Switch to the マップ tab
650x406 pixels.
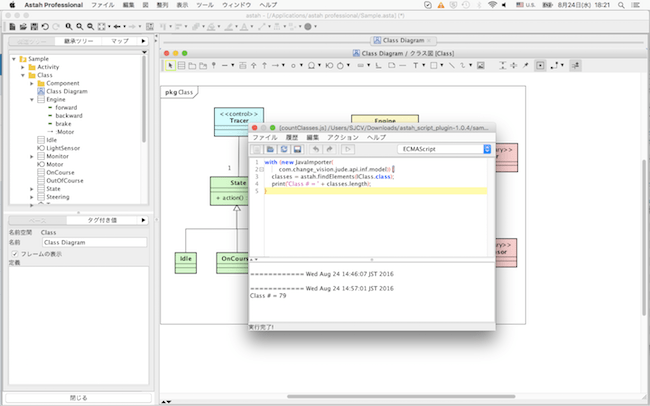click(x=120, y=41)
